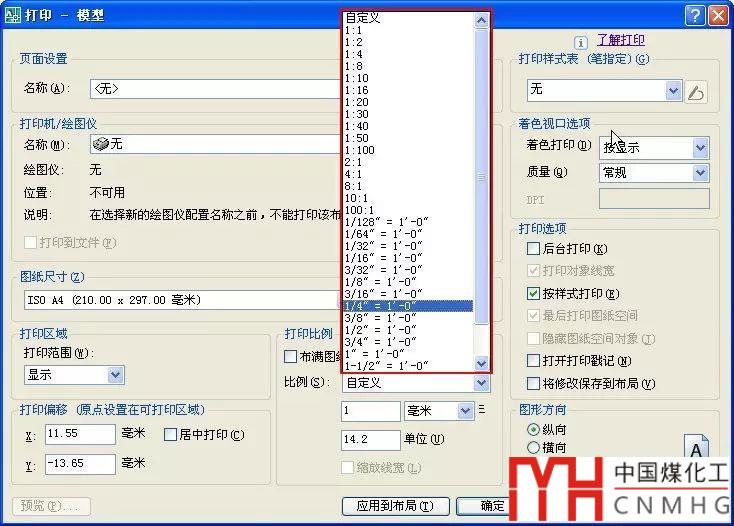Choose scale 1:40 in the list
The image size is (734, 526).
pos(408,126)
